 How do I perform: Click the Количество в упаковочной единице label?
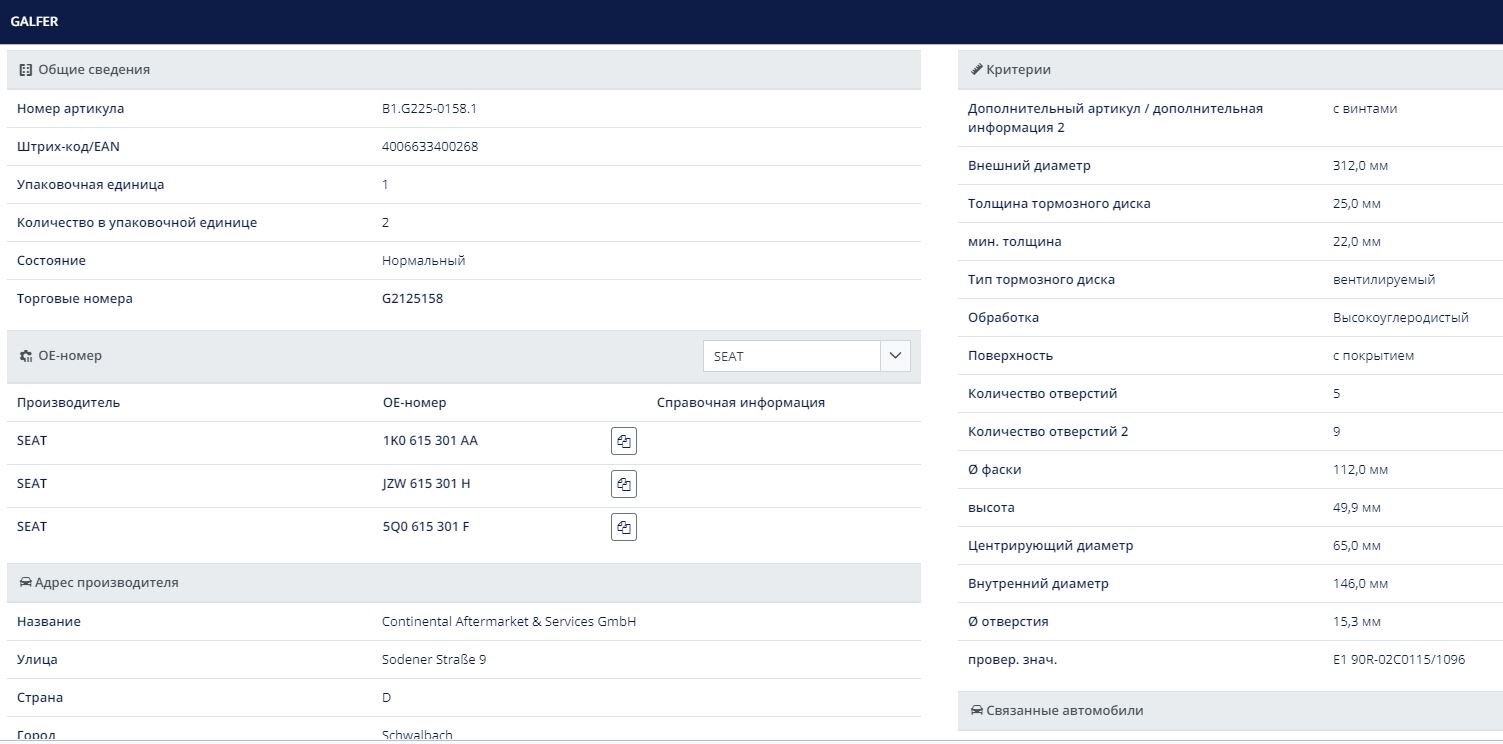[137, 222]
